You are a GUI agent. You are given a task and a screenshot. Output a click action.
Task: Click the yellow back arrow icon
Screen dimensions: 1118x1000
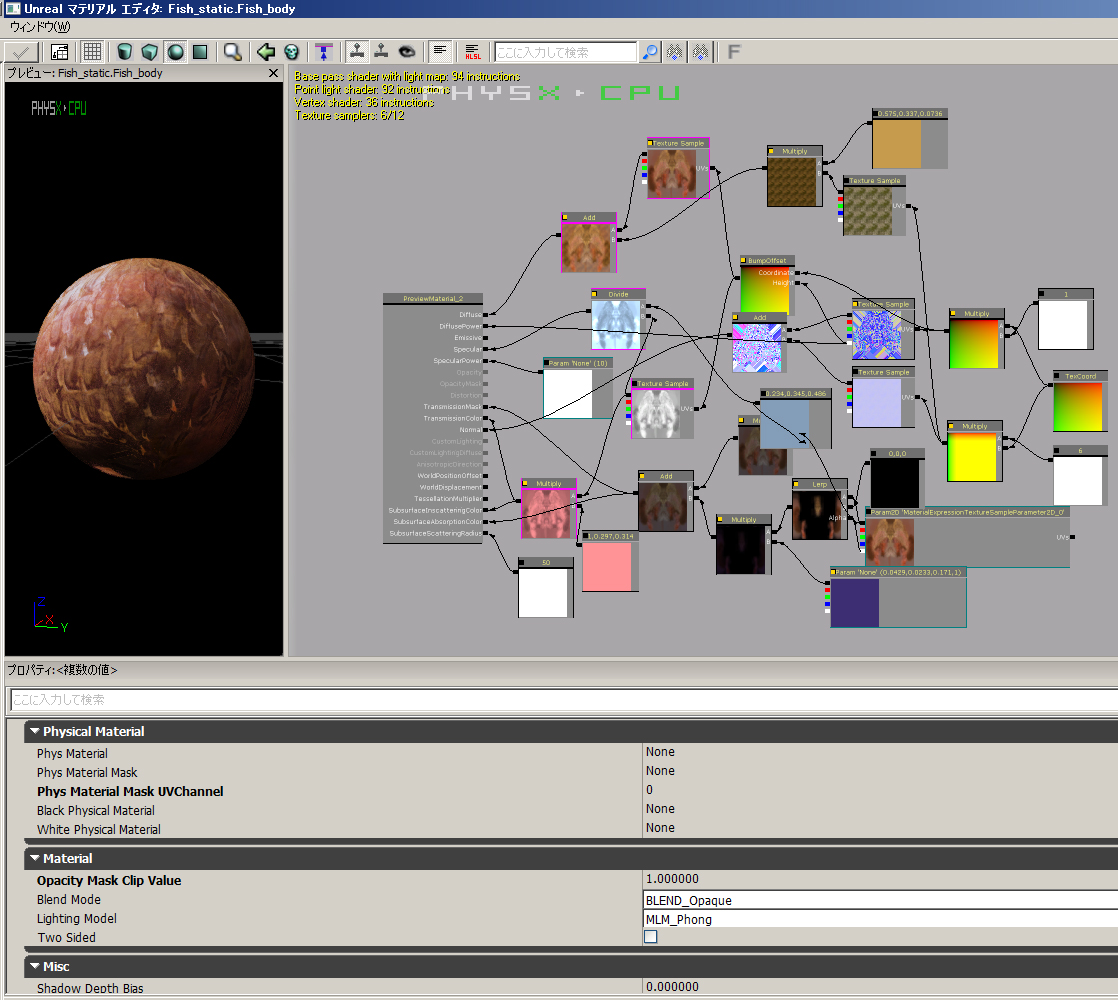click(x=265, y=52)
